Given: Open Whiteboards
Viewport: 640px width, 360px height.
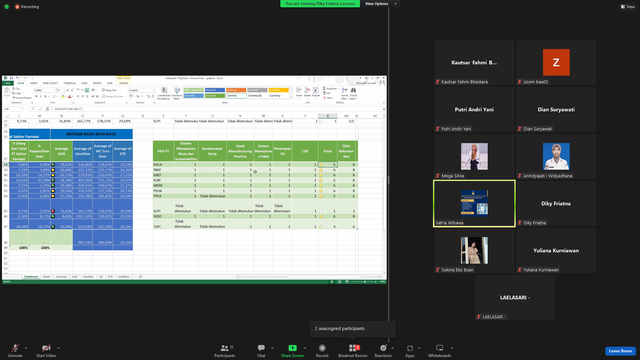Looking at the screenshot, I should click(x=440, y=350).
